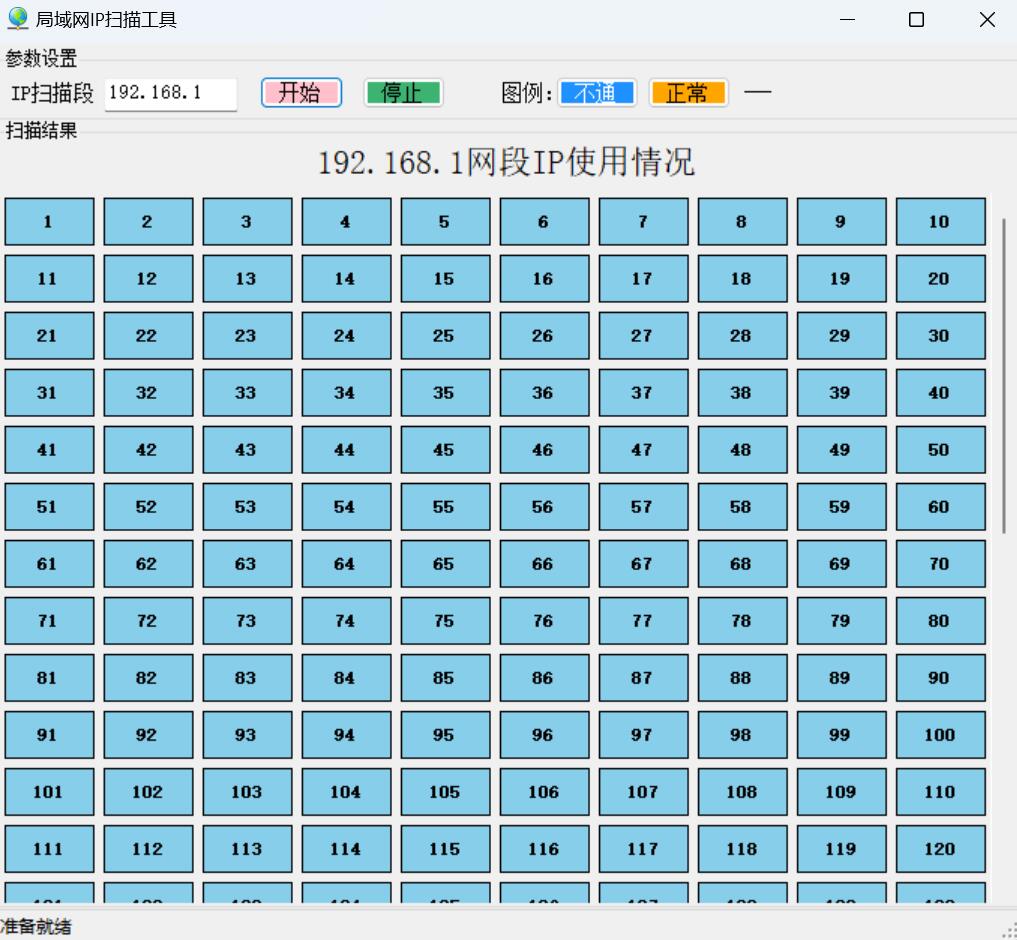Click the vertical scrollbar of scan results
Image resolution: width=1017 pixels, height=940 pixels.
point(1004,375)
